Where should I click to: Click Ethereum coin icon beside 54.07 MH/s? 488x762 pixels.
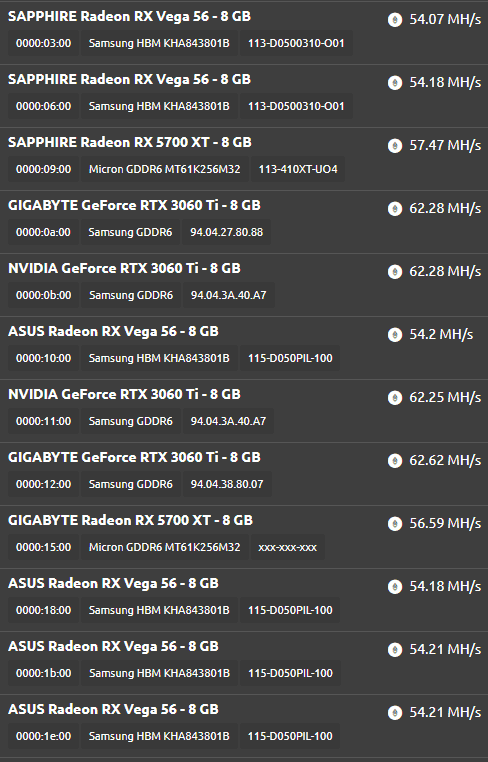click(395, 20)
